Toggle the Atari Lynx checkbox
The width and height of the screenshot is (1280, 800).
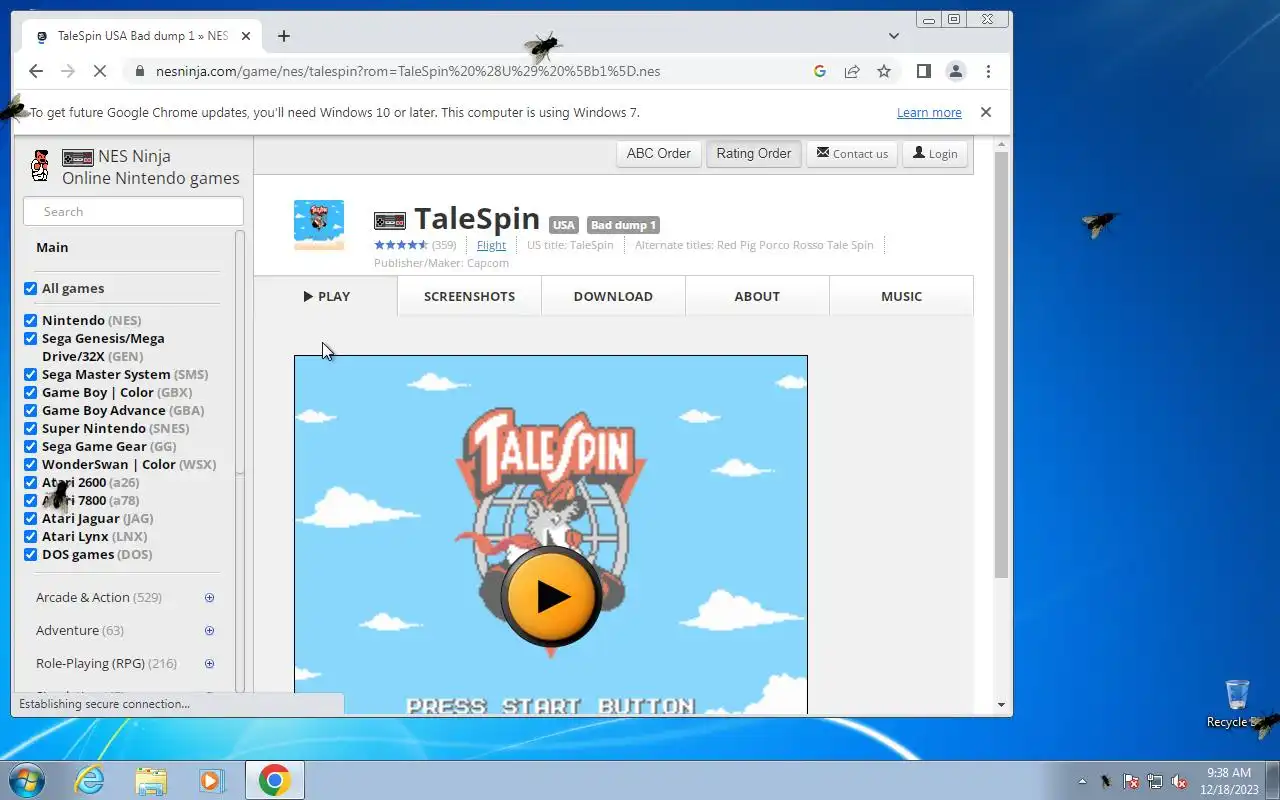point(30,536)
